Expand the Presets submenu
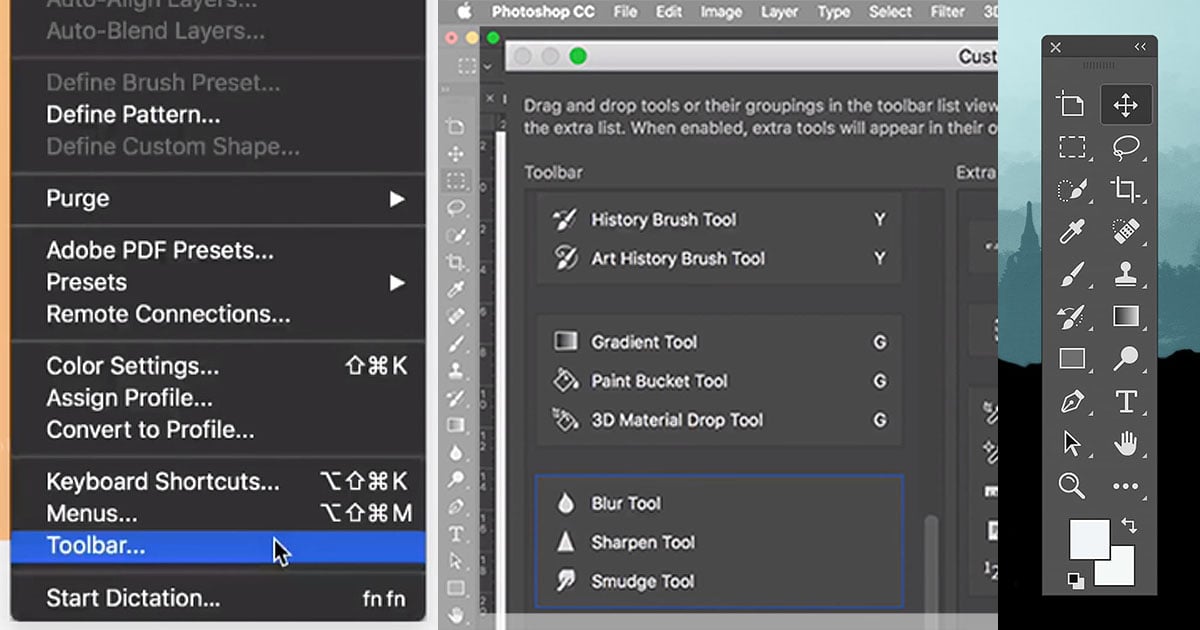The height and width of the screenshot is (630, 1200). tap(397, 283)
